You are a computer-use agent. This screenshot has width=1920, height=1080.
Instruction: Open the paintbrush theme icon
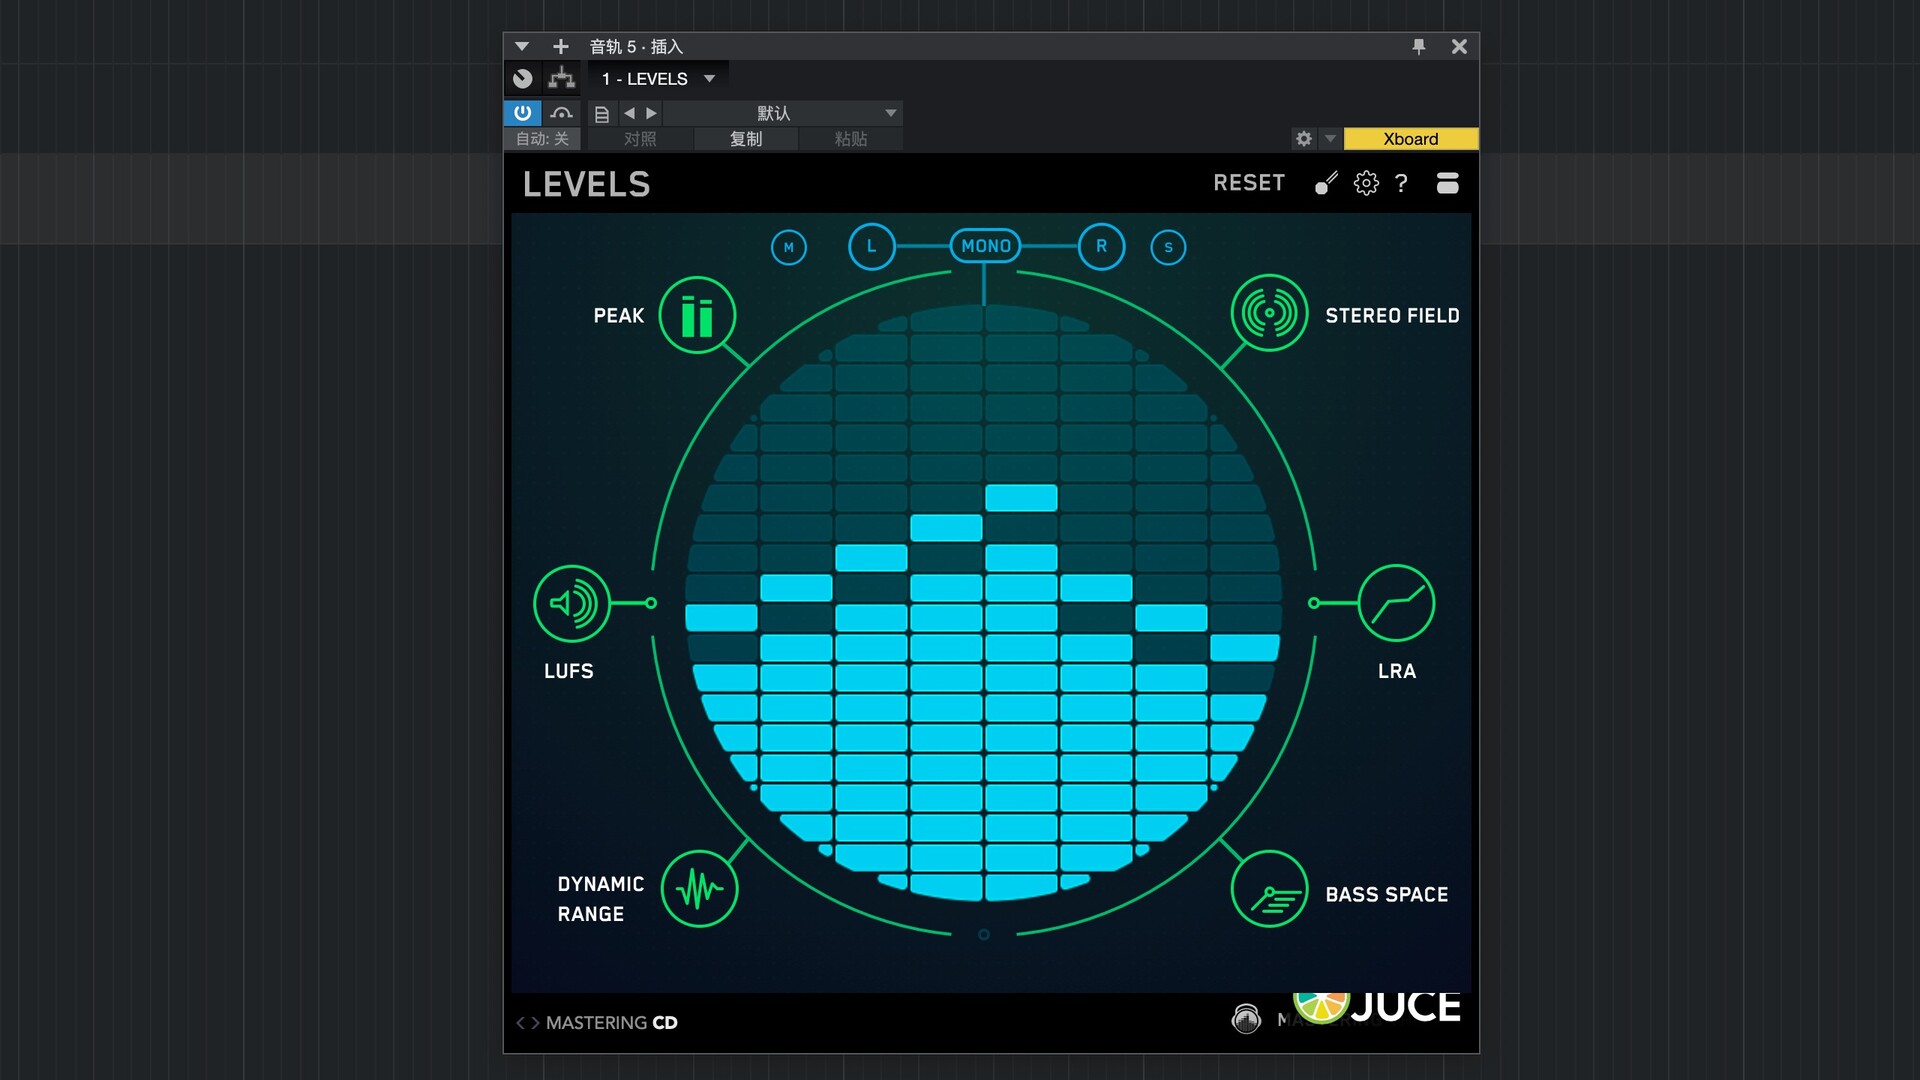[x=1326, y=183]
